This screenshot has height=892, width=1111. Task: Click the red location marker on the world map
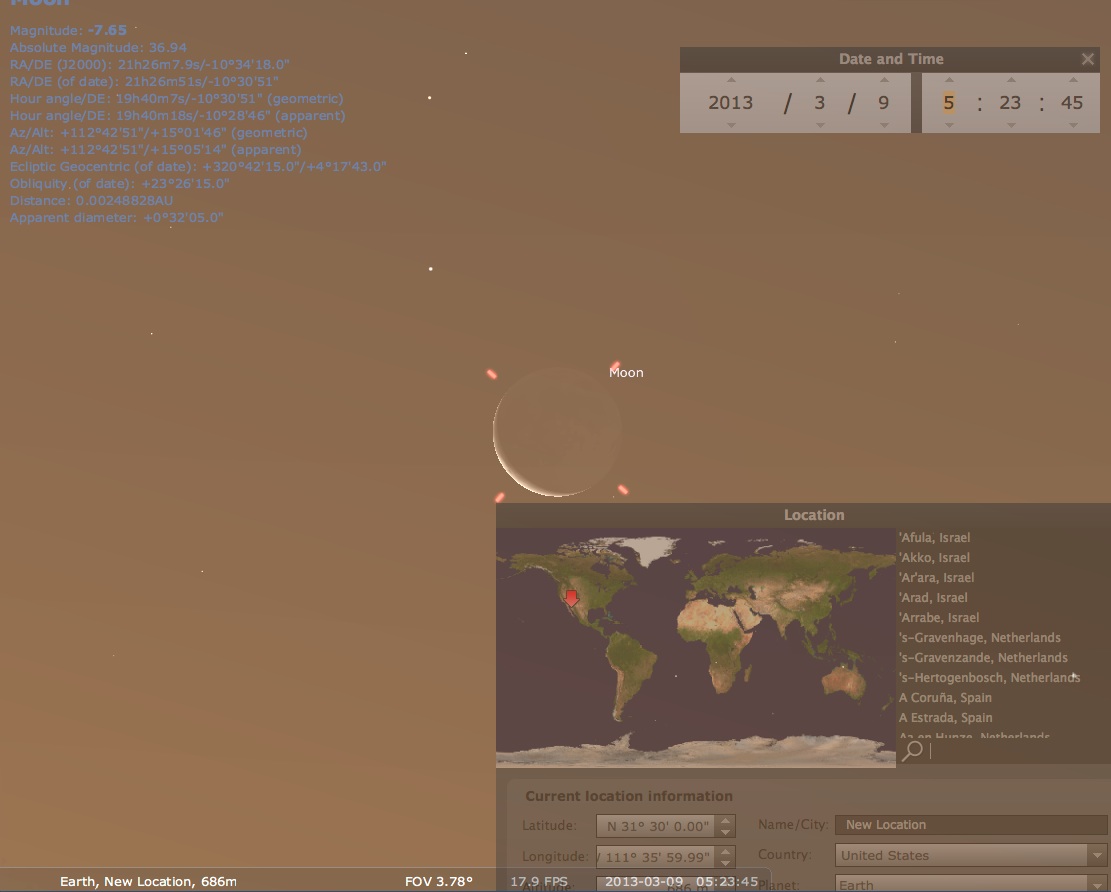coord(571,597)
